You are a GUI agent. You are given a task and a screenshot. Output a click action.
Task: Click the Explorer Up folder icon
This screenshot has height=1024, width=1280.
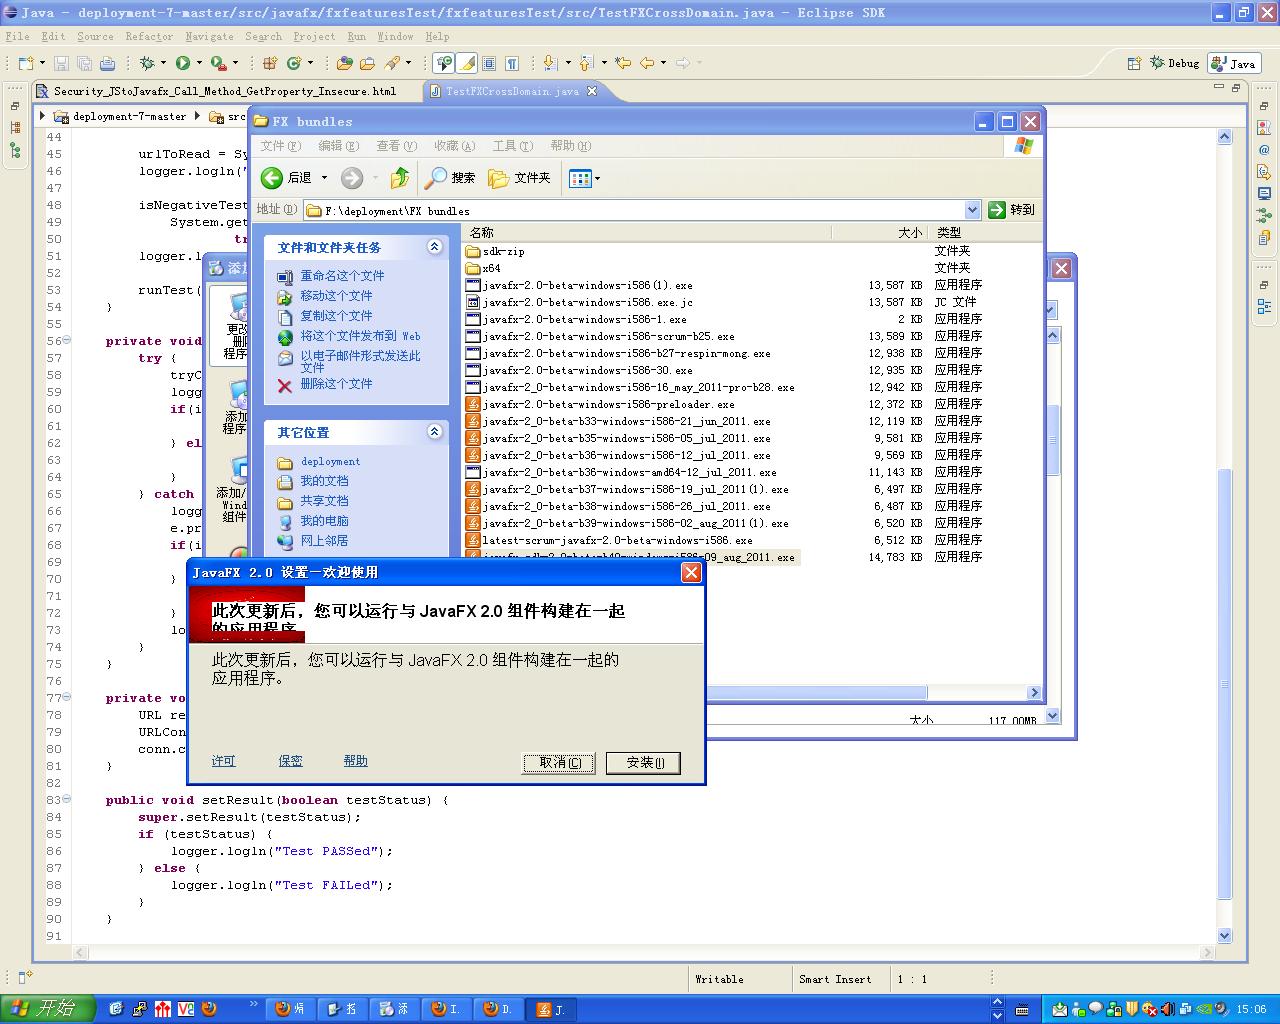(x=400, y=178)
